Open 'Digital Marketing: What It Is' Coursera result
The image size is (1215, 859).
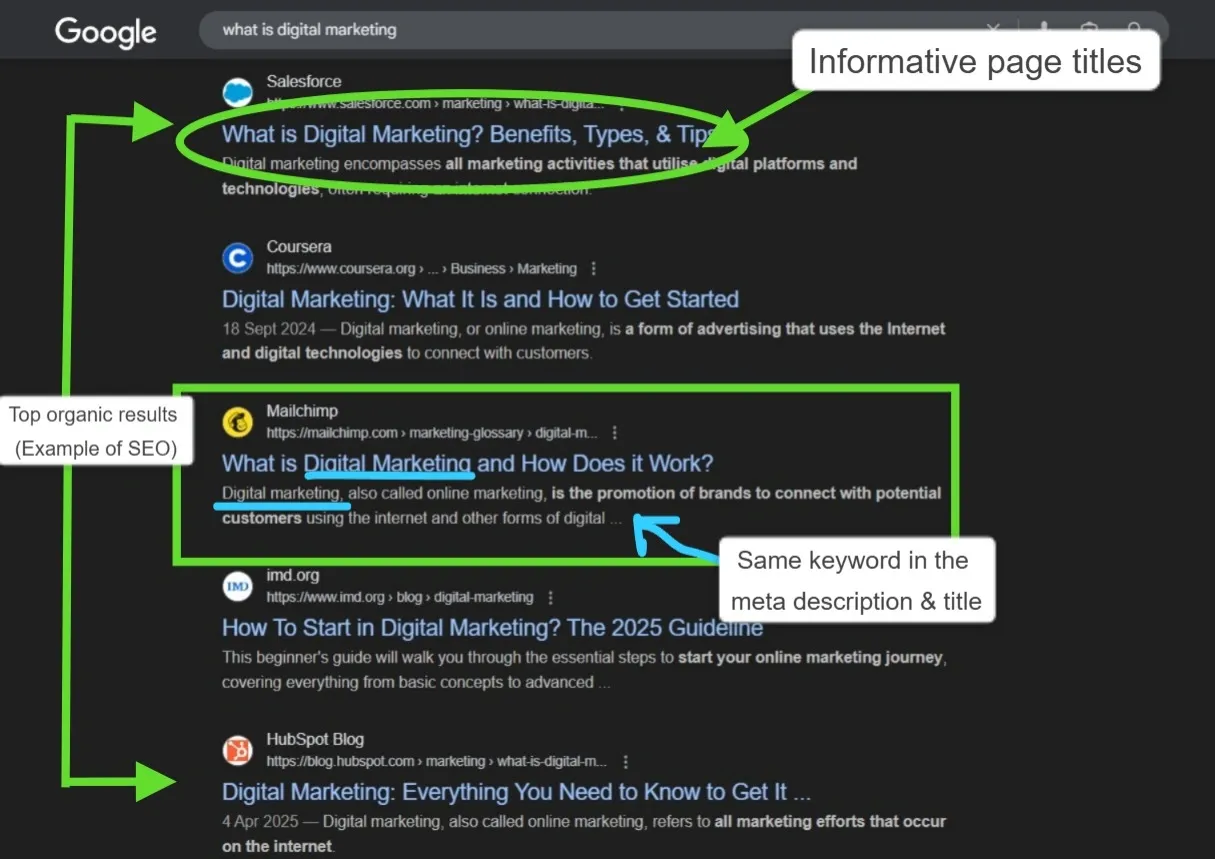pos(480,299)
